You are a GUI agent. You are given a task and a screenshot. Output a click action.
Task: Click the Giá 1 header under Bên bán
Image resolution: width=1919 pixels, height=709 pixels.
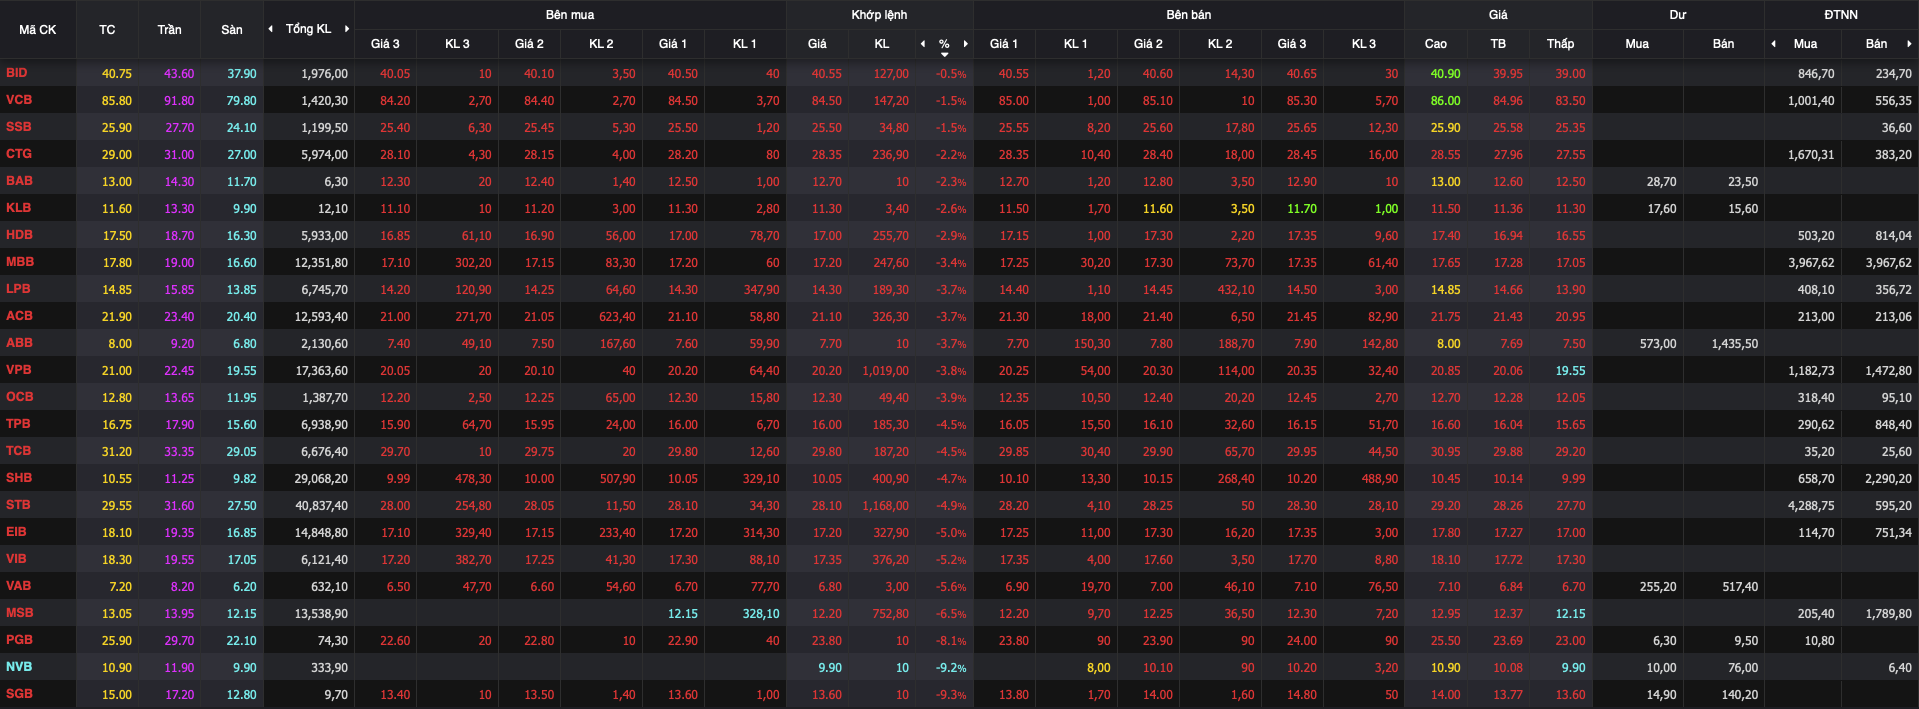coord(1004,44)
